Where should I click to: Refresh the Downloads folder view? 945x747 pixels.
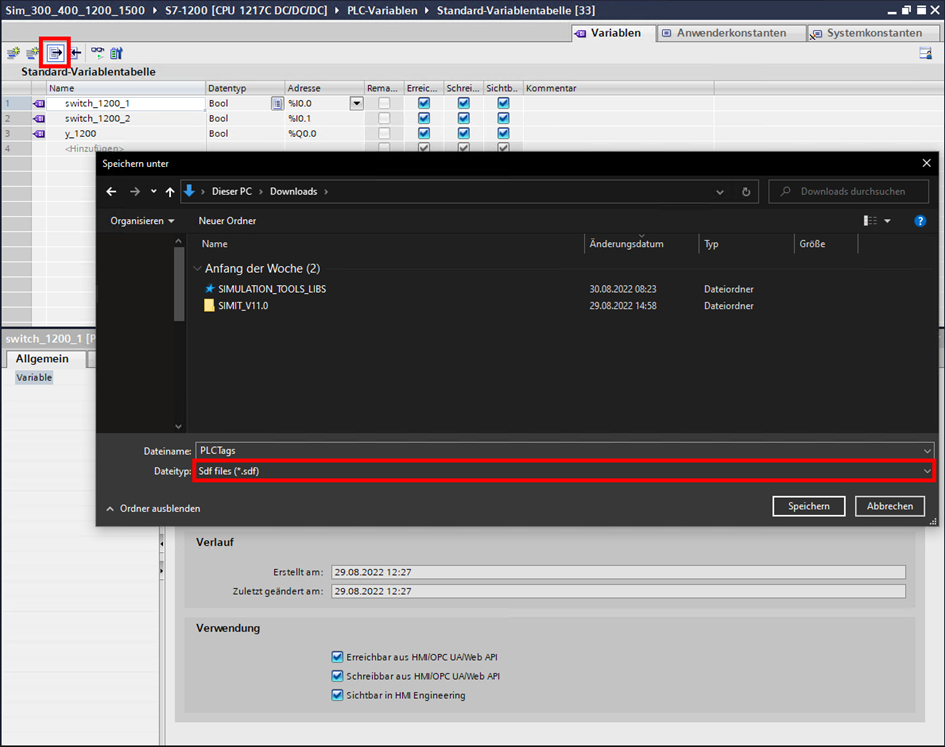pos(746,192)
